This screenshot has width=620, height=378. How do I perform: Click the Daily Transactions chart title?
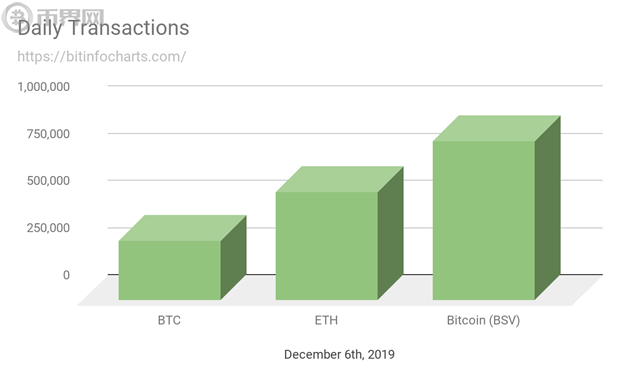104,28
